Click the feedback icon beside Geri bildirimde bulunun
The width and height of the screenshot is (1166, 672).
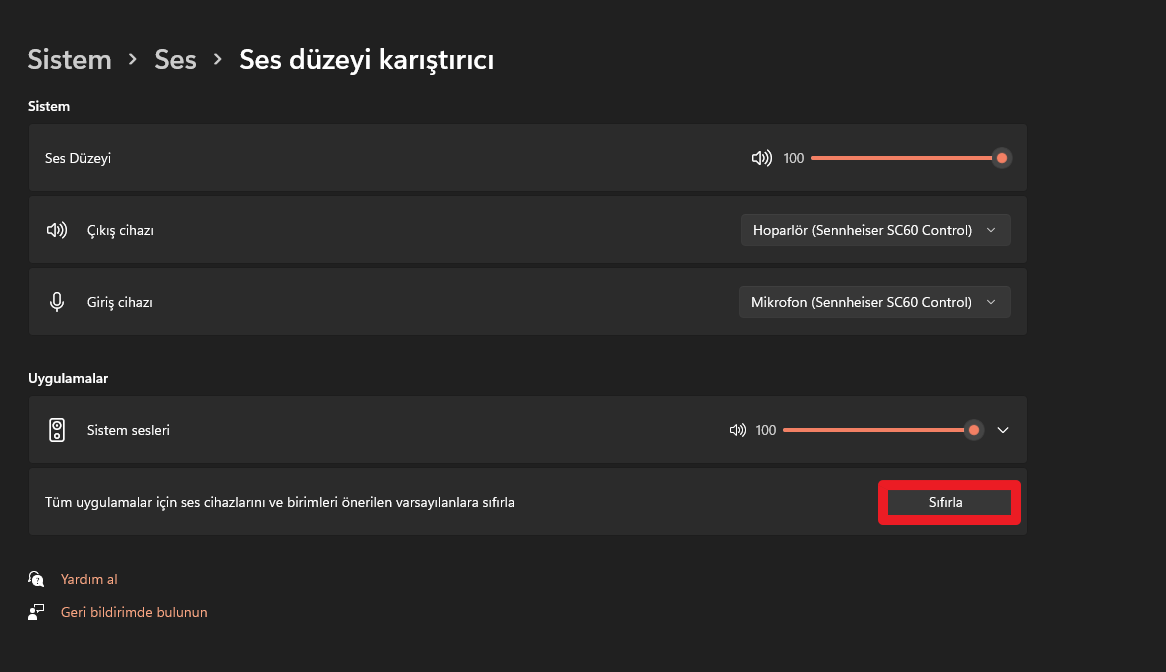[36, 613]
